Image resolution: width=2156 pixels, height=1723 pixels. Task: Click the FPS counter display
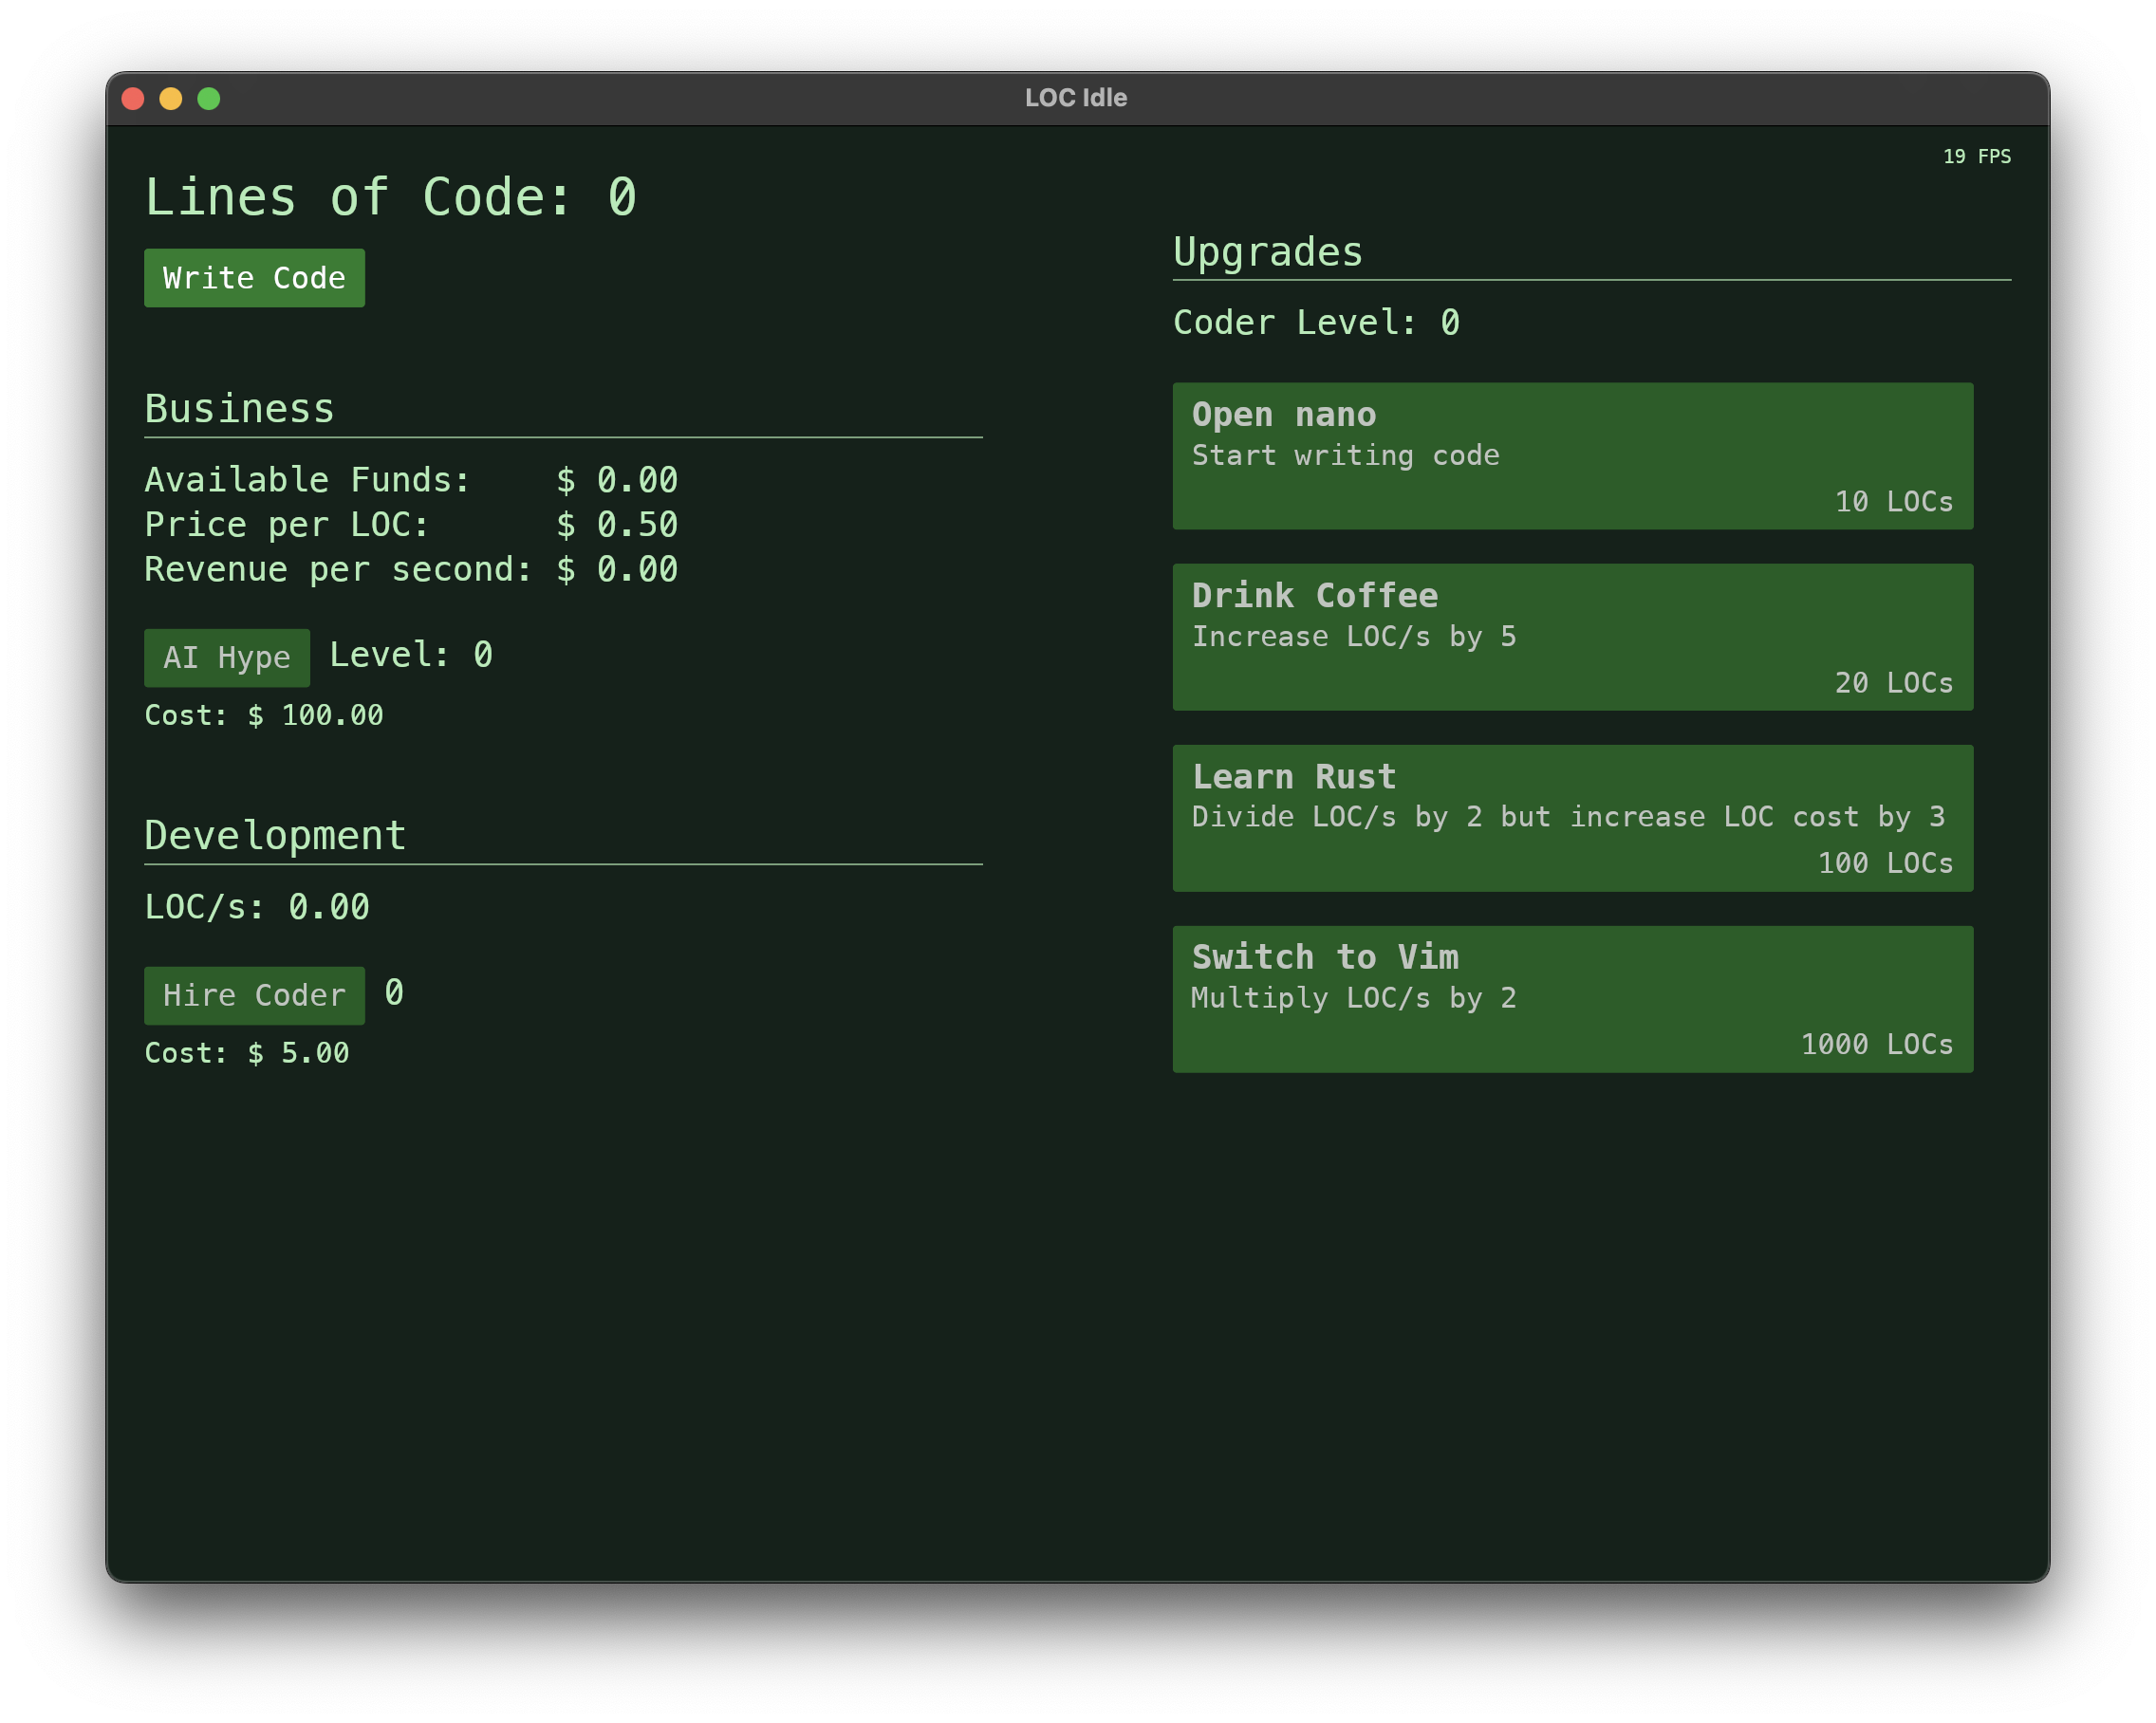click(1976, 156)
